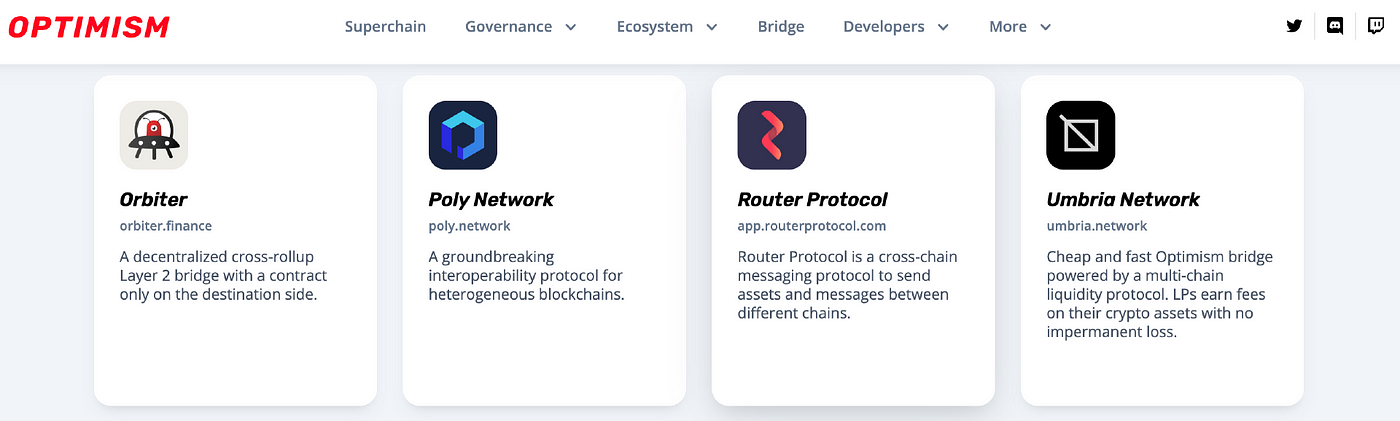This screenshot has height=421, width=1400.
Task: Go home via the OPTIMISM logo
Action: [89, 27]
